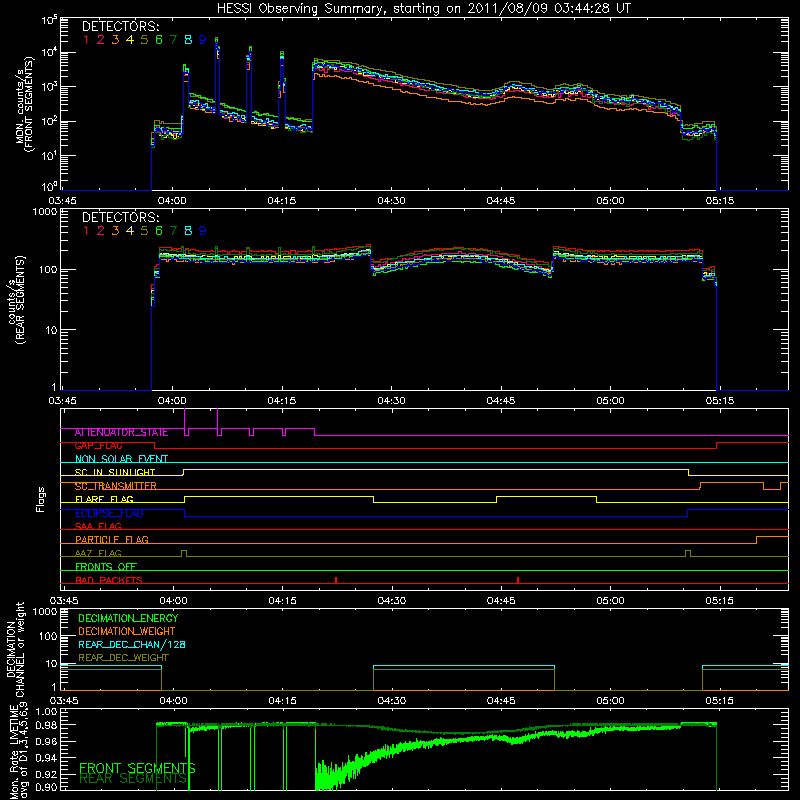Image resolution: width=800 pixels, height=800 pixels.
Task: Click orange detector 3 in front segments legend
Action: tap(115, 39)
